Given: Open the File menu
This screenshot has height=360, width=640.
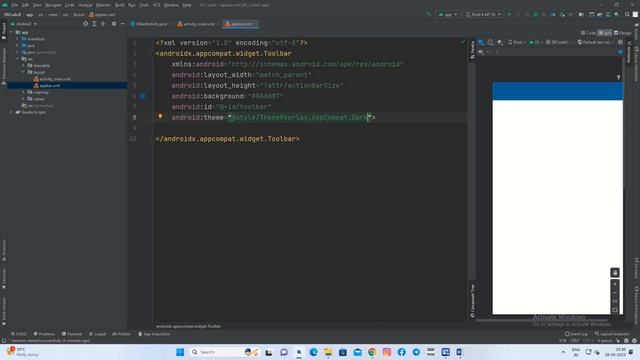Looking at the screenshot, I should pos(15,5).
